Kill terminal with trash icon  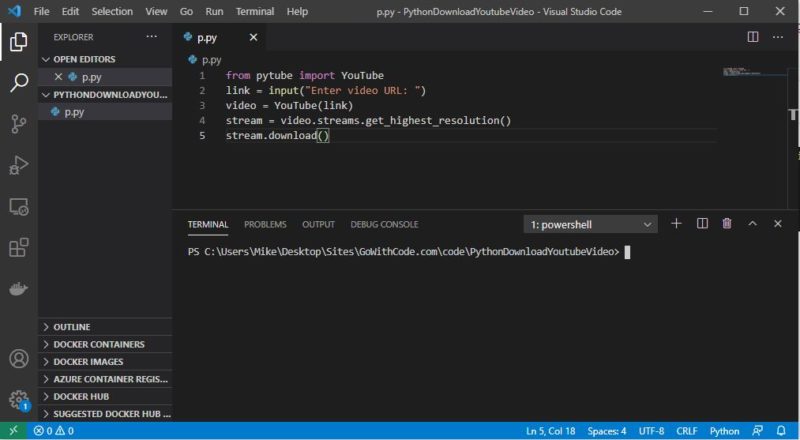click(727, 224)
